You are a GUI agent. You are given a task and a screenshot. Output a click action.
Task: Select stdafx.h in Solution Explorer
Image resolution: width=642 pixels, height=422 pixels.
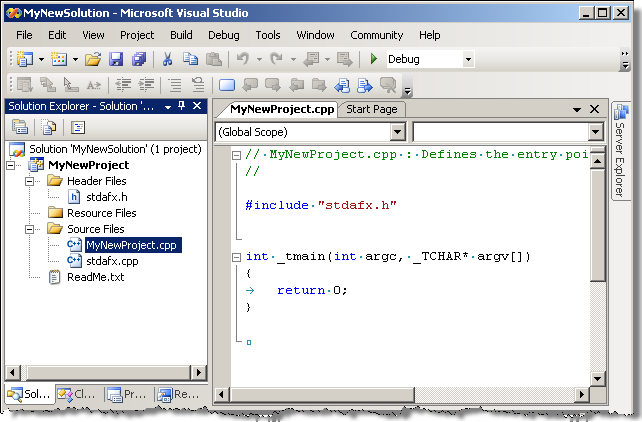pyautogui.click(x=106, y=197)
